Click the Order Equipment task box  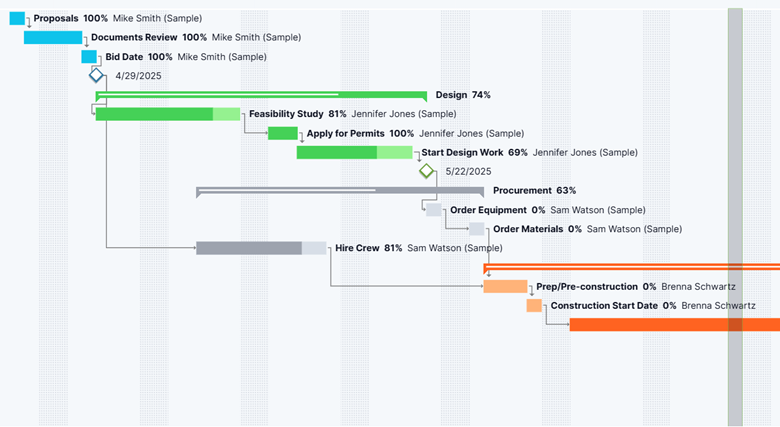pos(433,210)
